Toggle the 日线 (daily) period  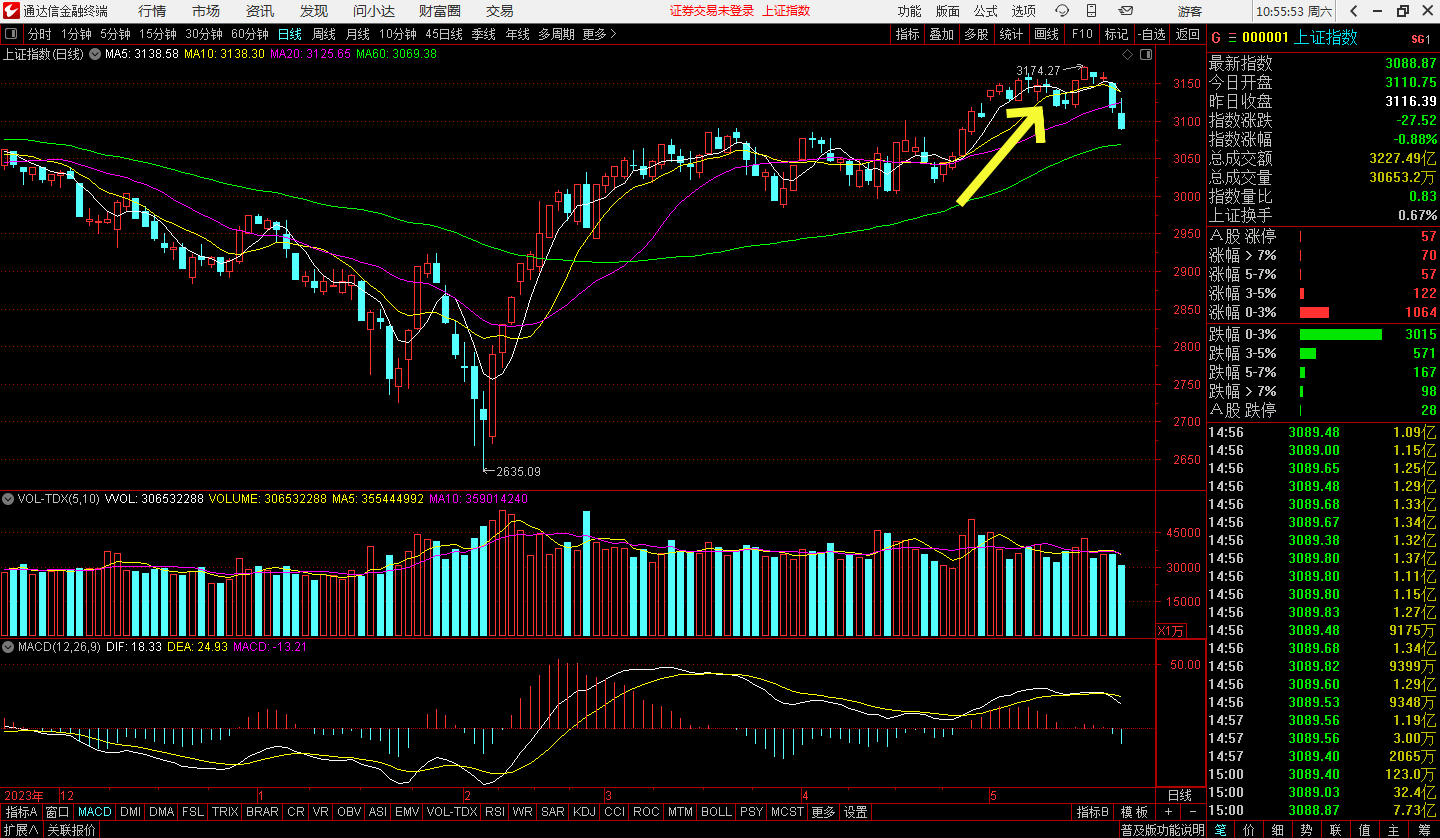[289, 34]
